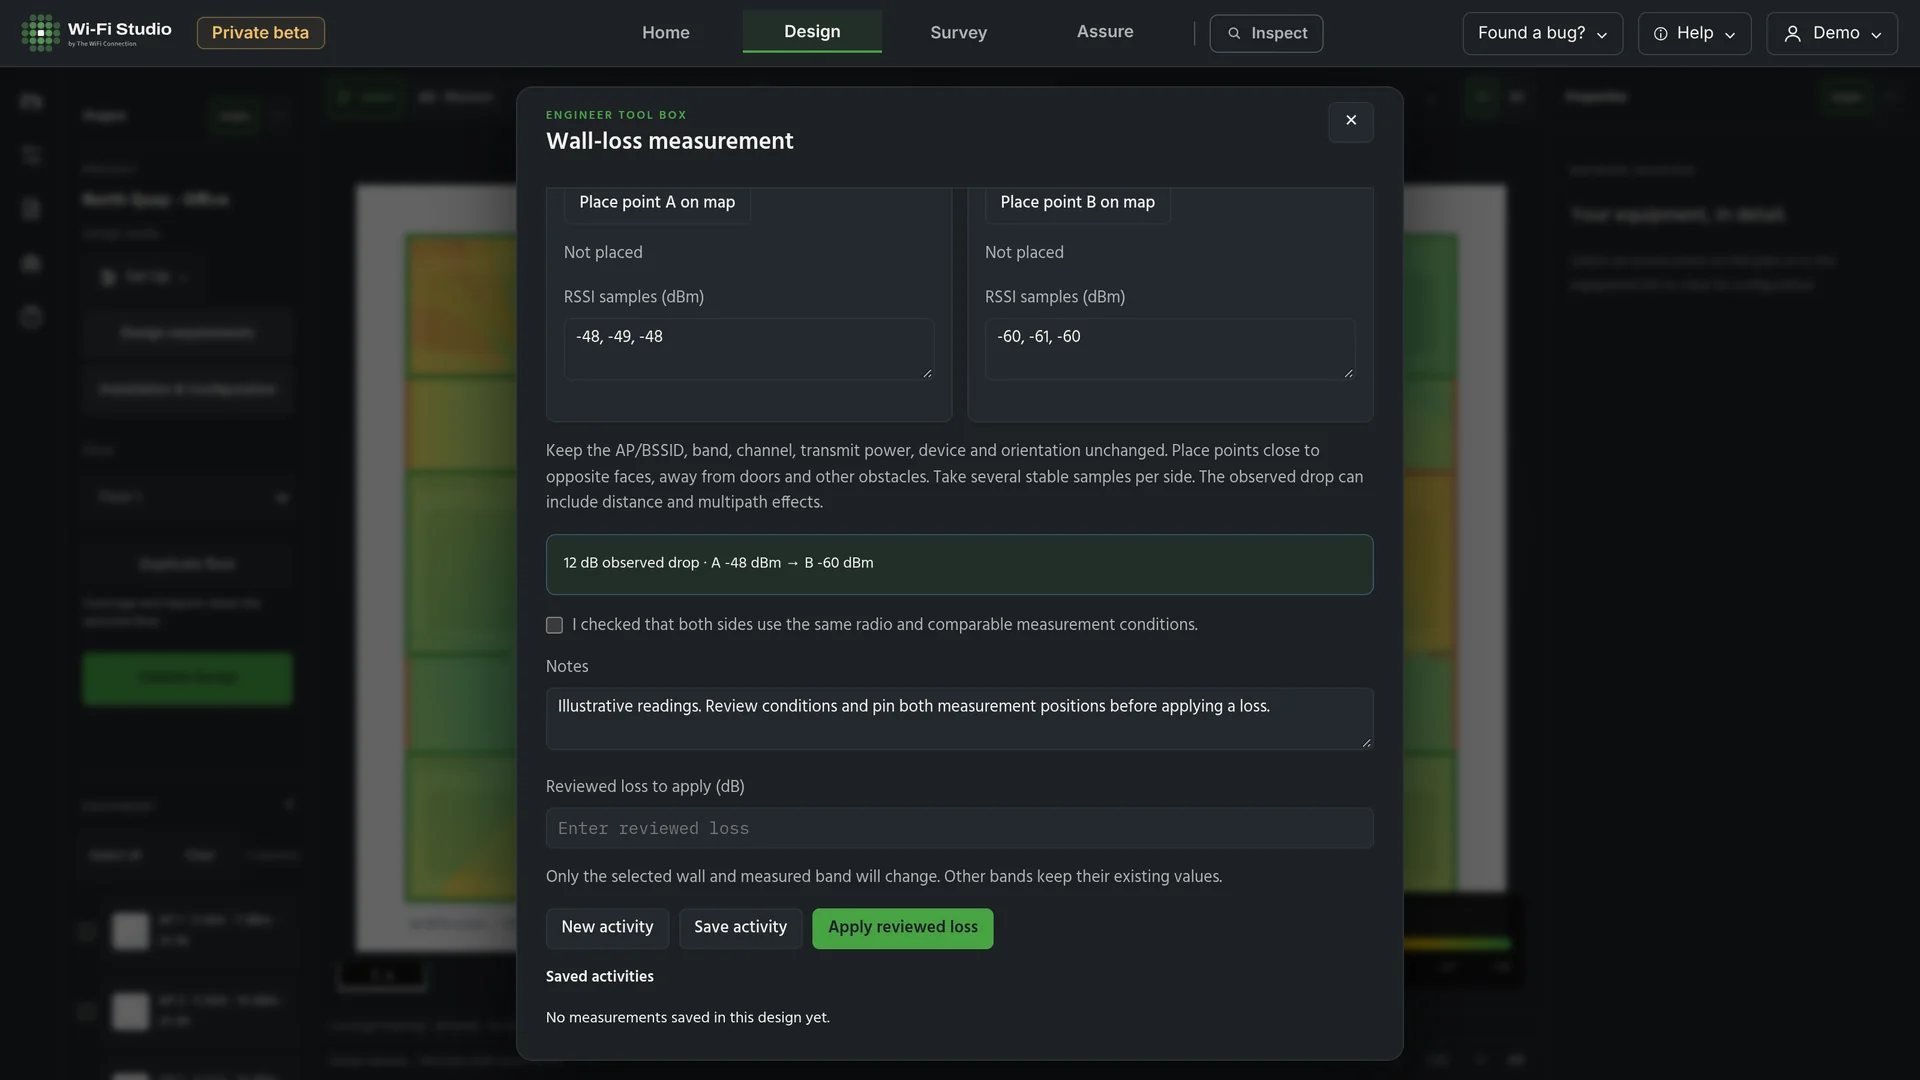Go to the Home tab
The width and height of the screenshot is (1920, 1080).
(x=665, y=32)
